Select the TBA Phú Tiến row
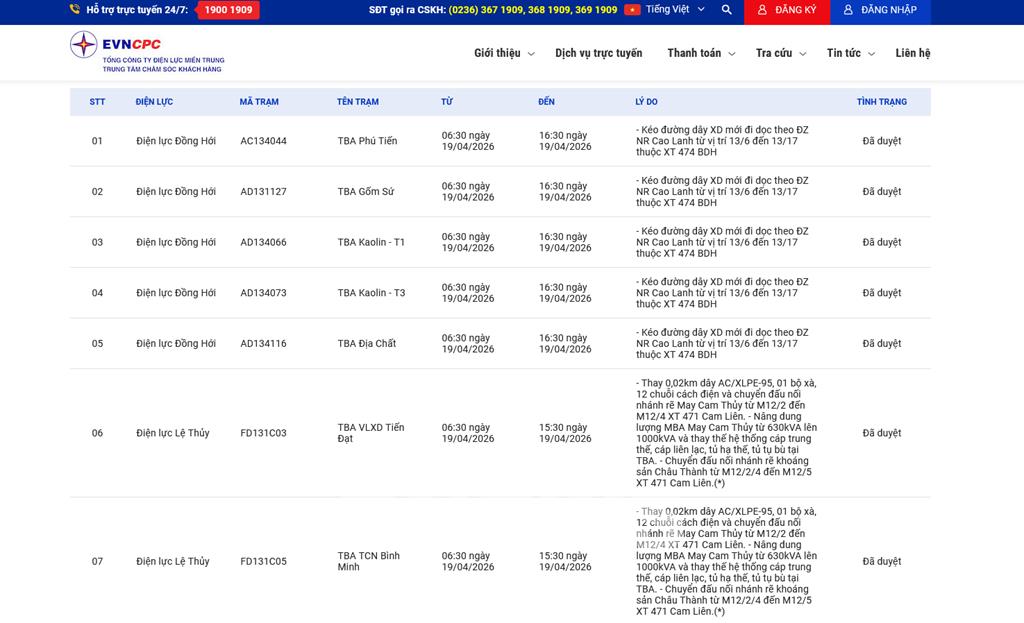This screenshot has height=623, width=1024. (367, 141)
